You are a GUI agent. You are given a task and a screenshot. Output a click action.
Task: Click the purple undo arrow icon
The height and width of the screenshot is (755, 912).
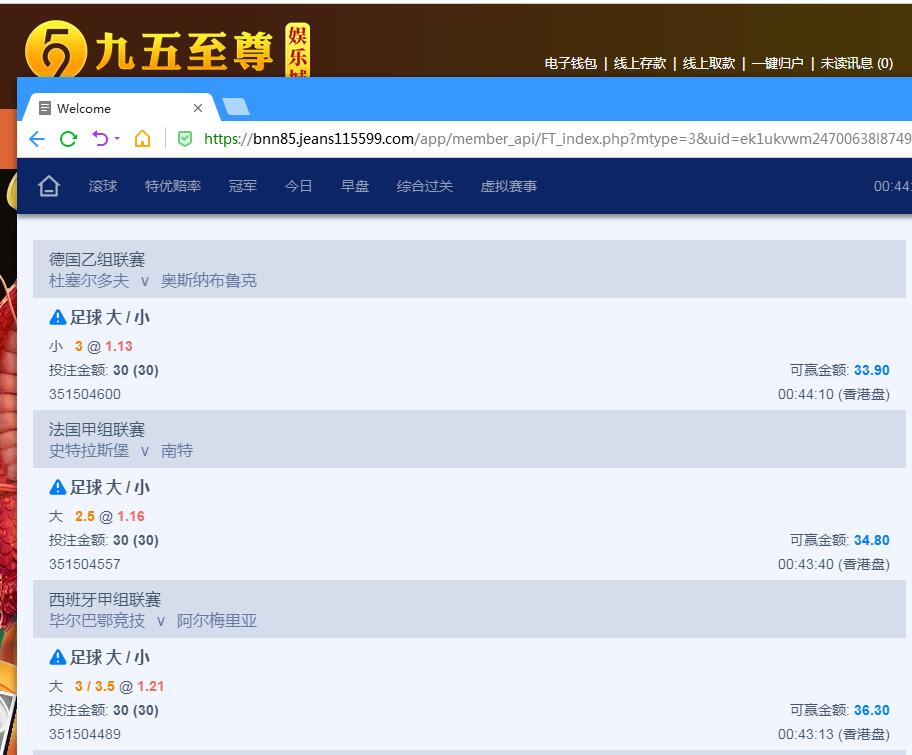[100, 138]
